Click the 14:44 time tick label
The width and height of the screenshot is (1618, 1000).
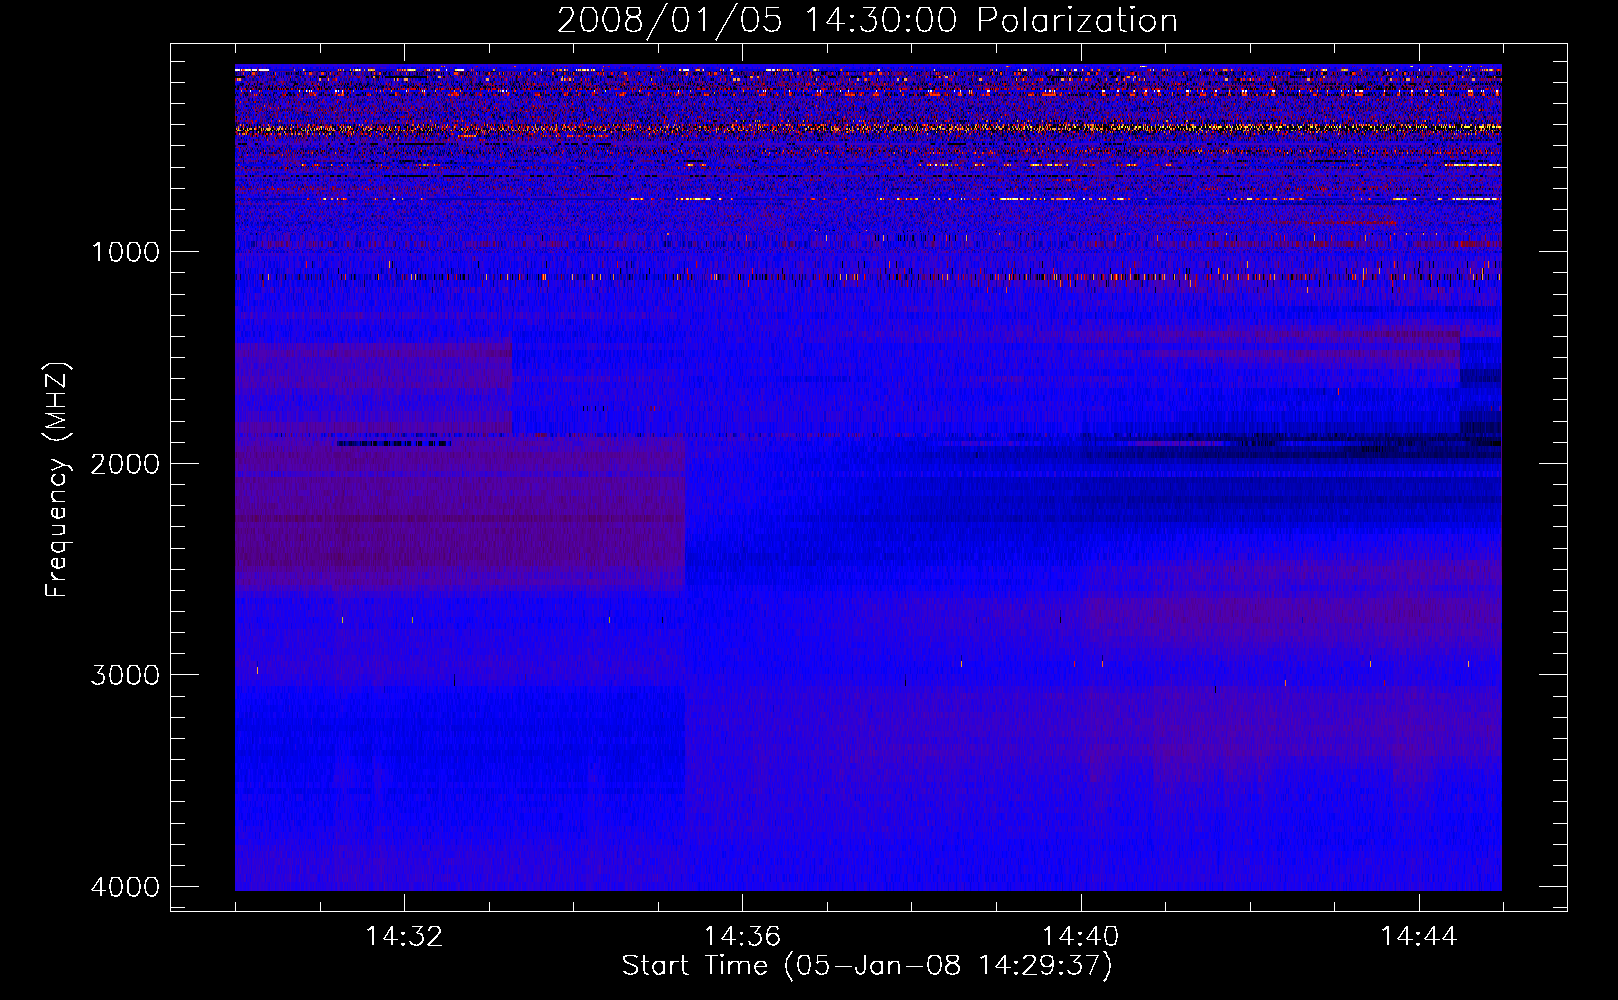1418,937
